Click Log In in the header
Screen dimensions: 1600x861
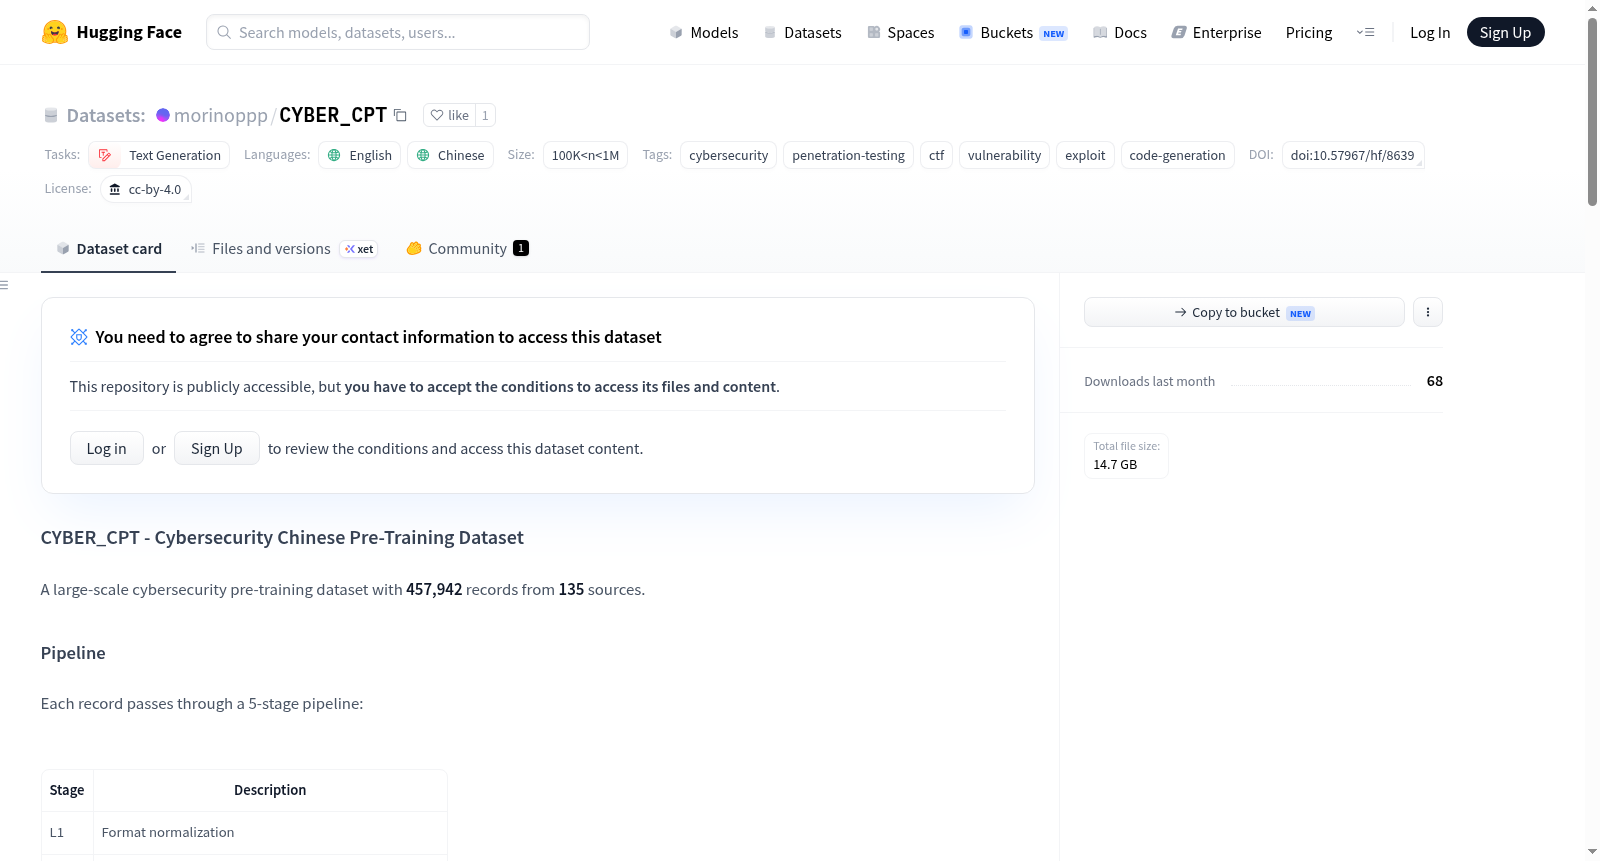click(x=1430, y=32)
